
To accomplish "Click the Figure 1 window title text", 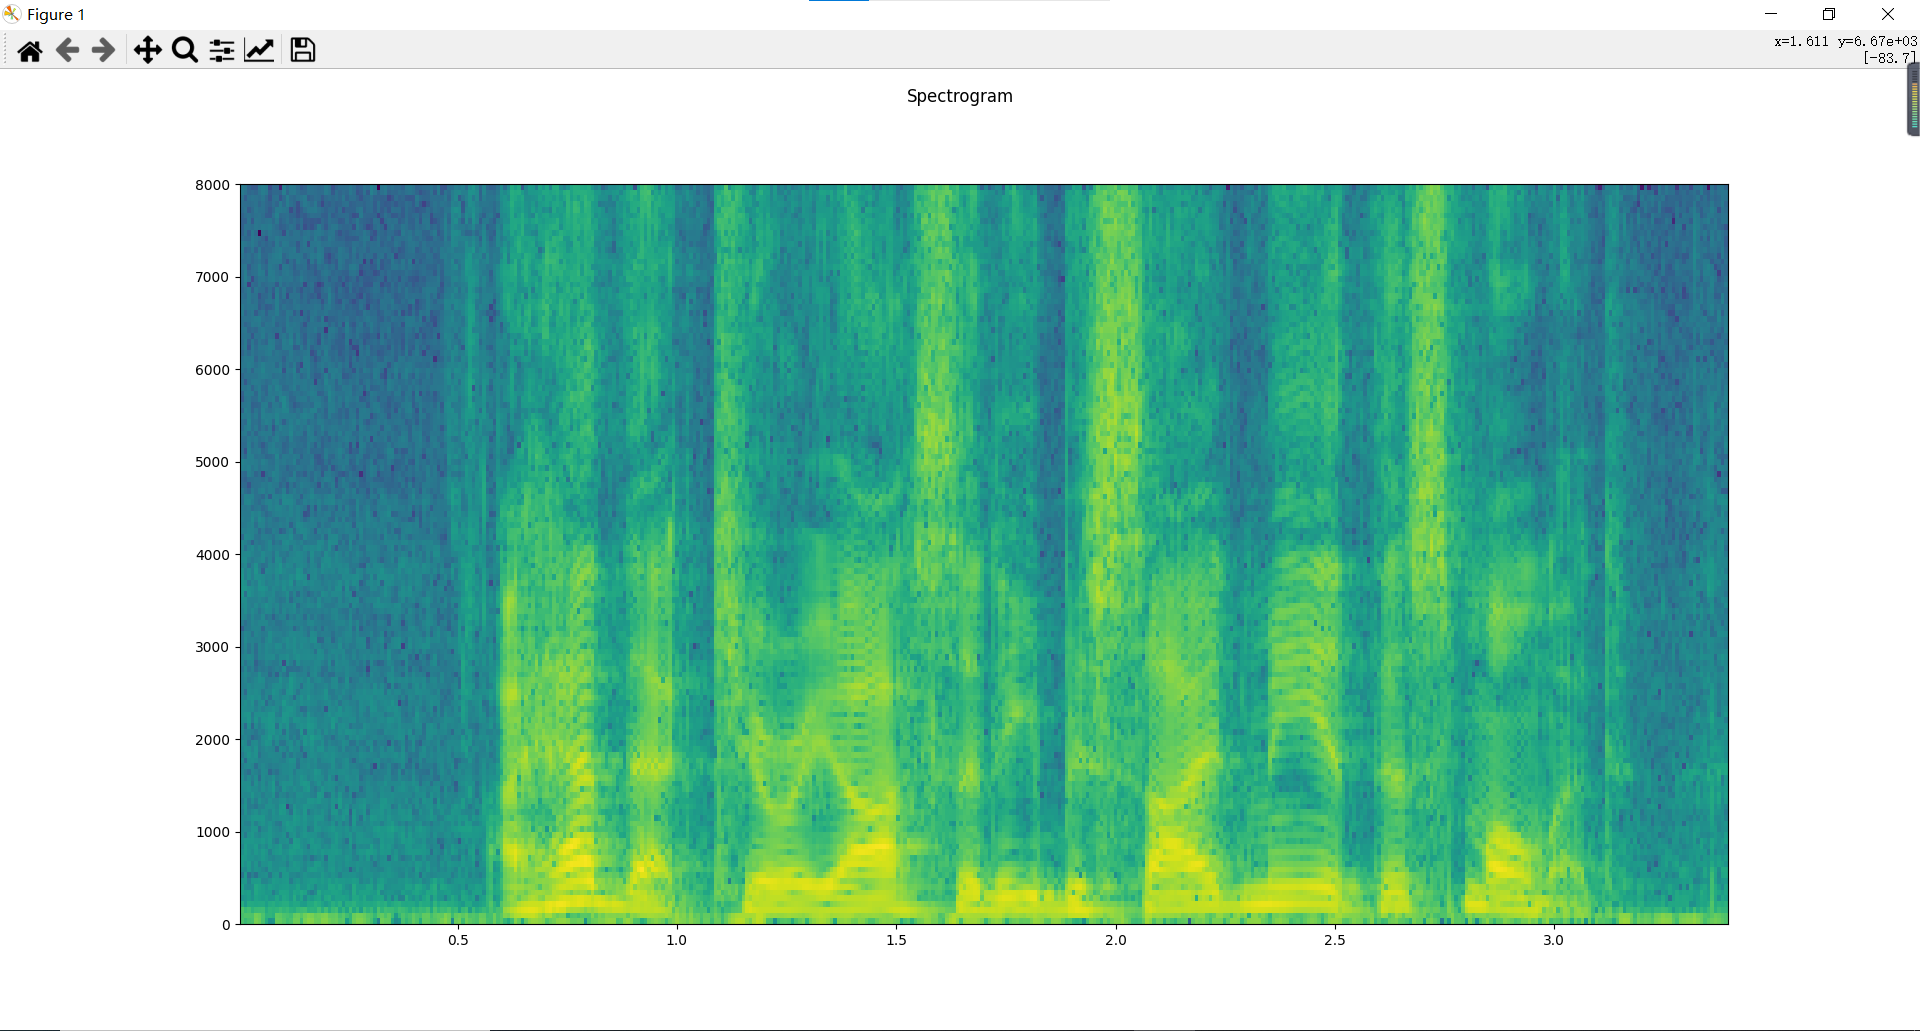I will point(56,15).
